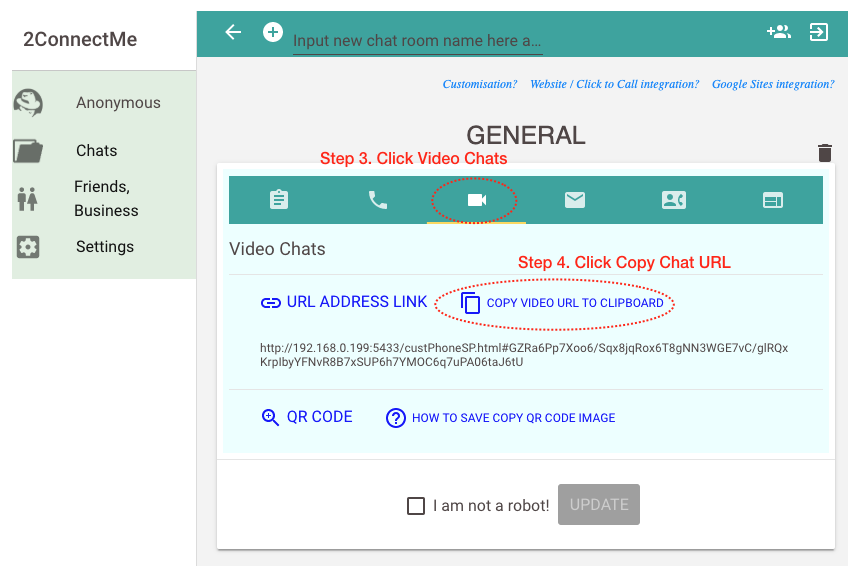Click the back arrow in header

pos(233,32)
